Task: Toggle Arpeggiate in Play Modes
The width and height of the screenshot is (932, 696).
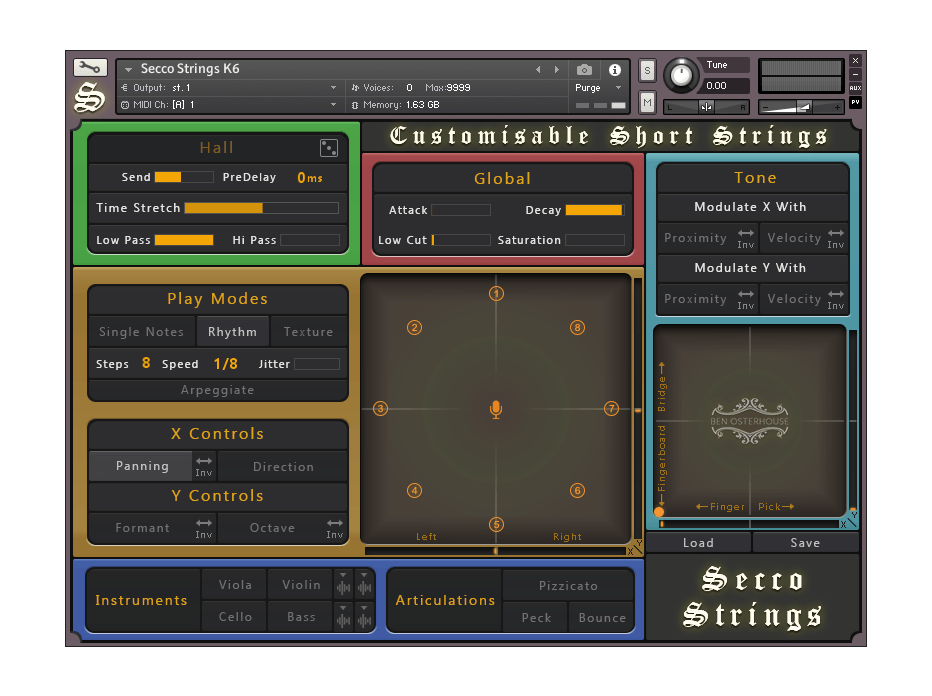Action: [218, 390]
